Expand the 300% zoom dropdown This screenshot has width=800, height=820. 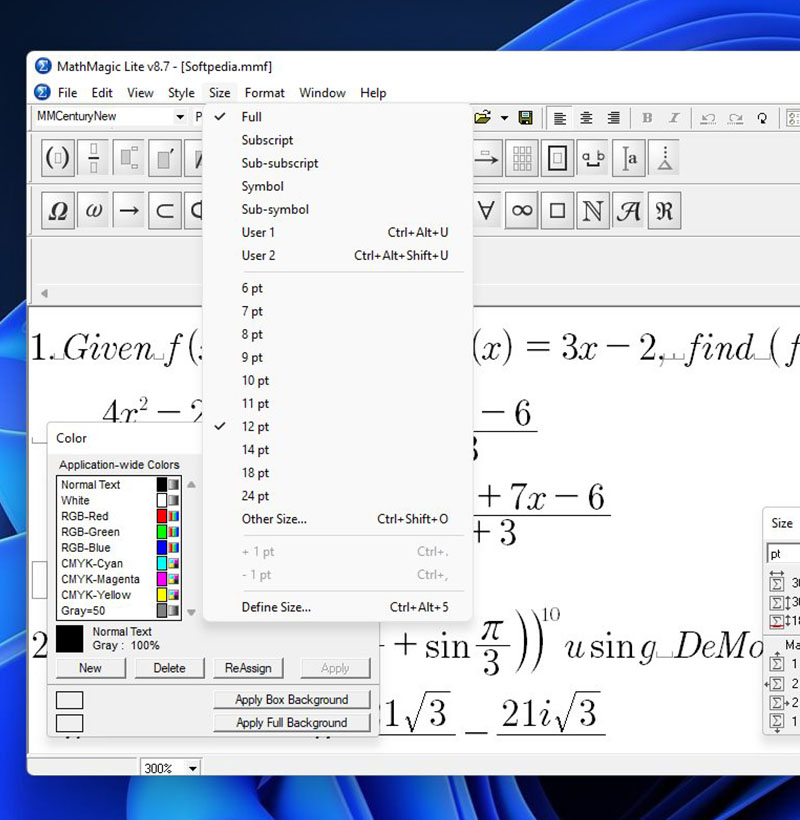(192, 768)
